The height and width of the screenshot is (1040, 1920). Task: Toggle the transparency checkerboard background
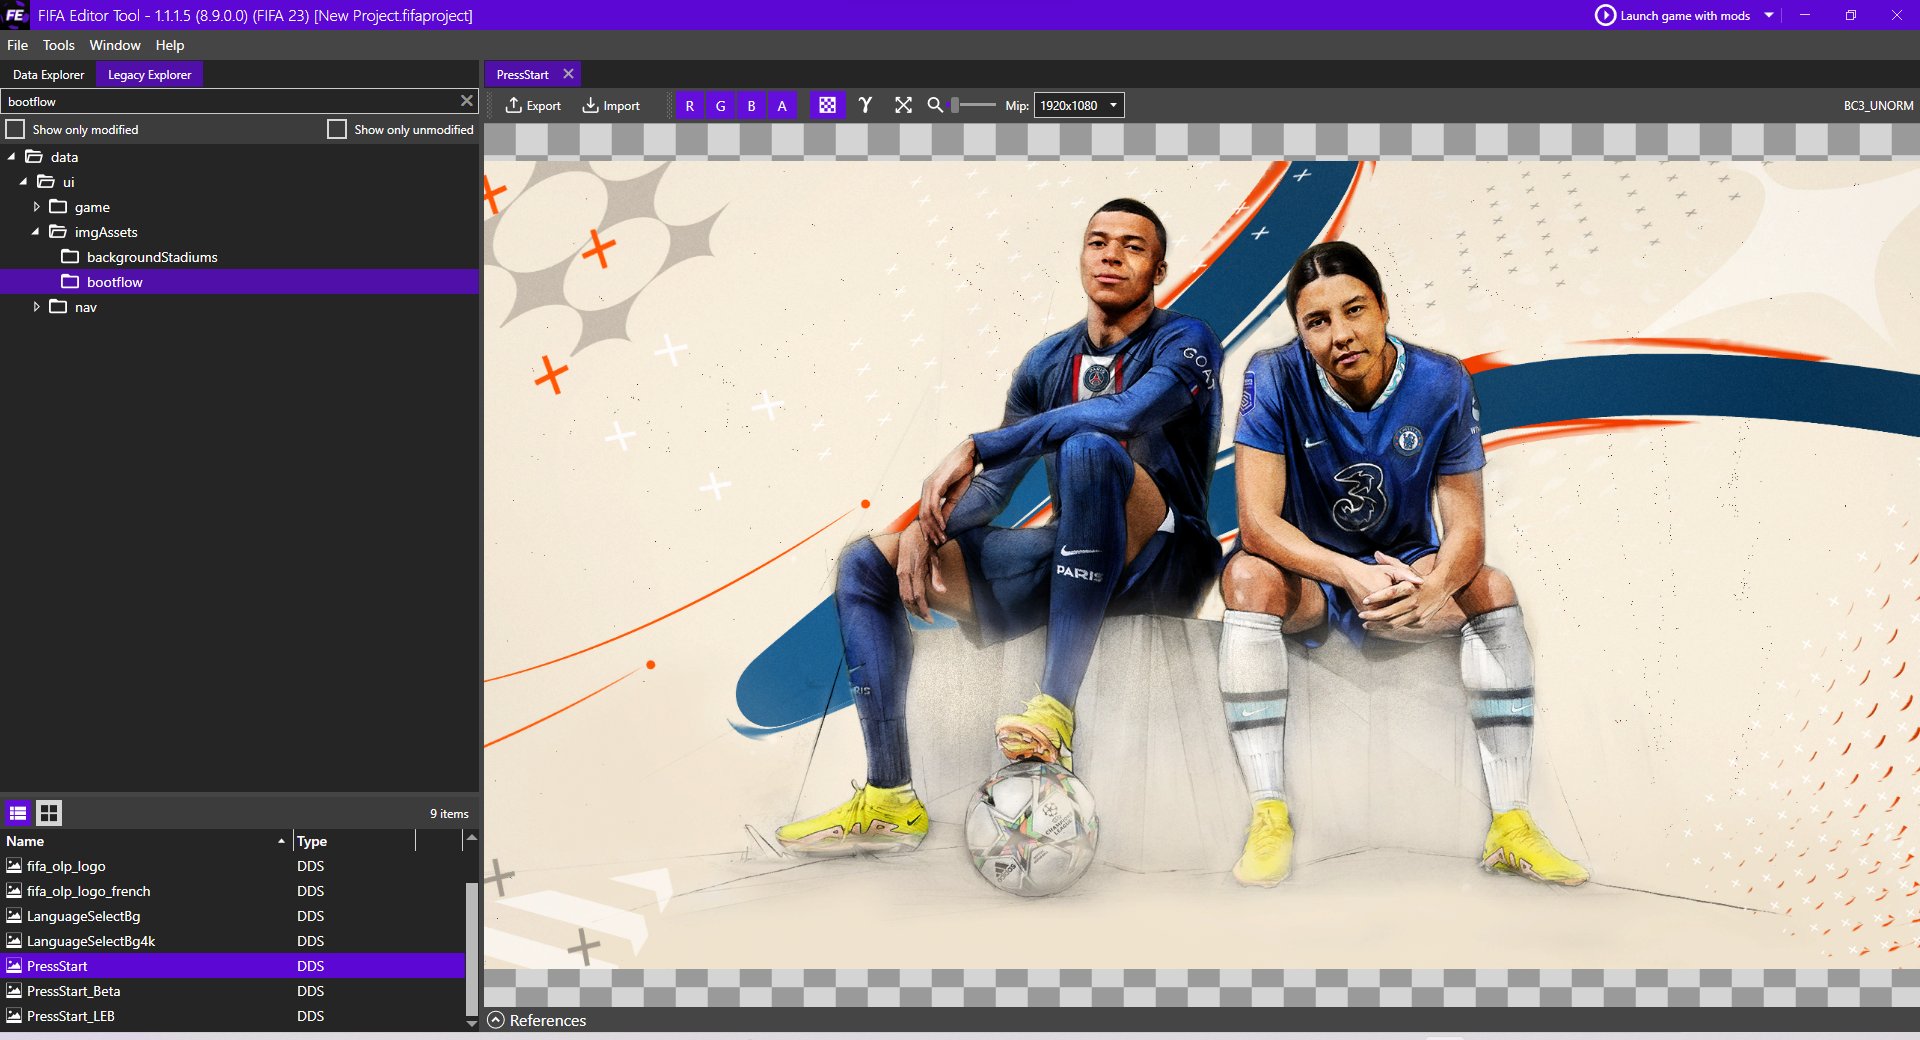(x=827, y=105)
